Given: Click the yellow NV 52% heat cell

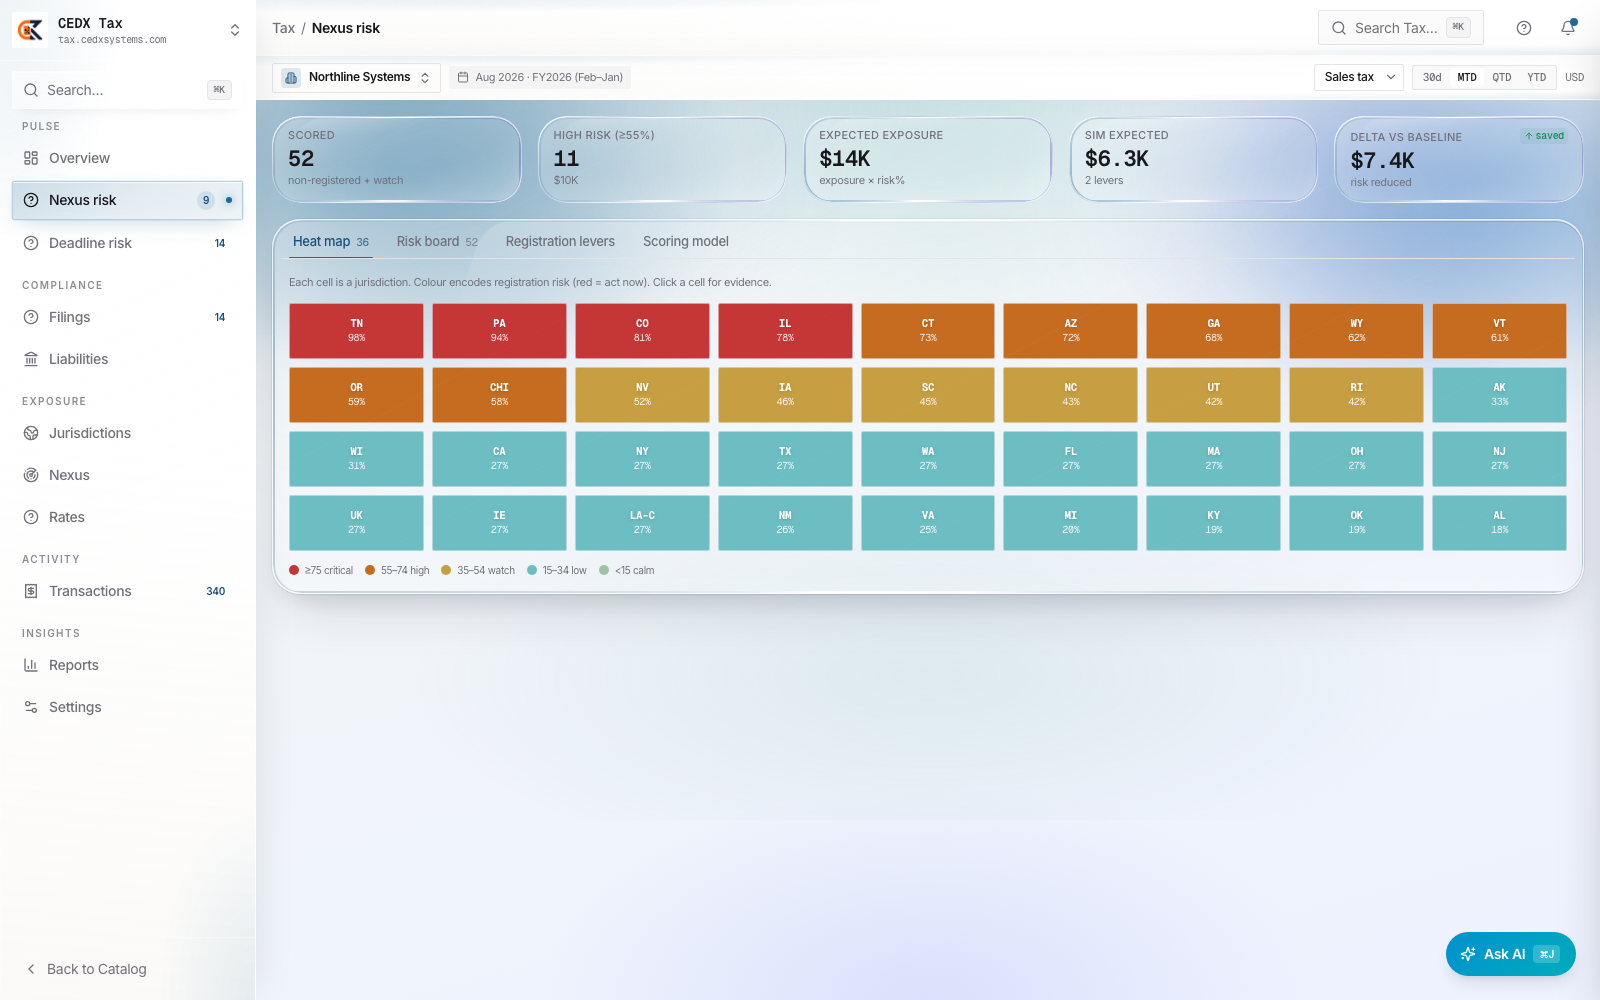Looking at the screenshot, I should (642, 395).
